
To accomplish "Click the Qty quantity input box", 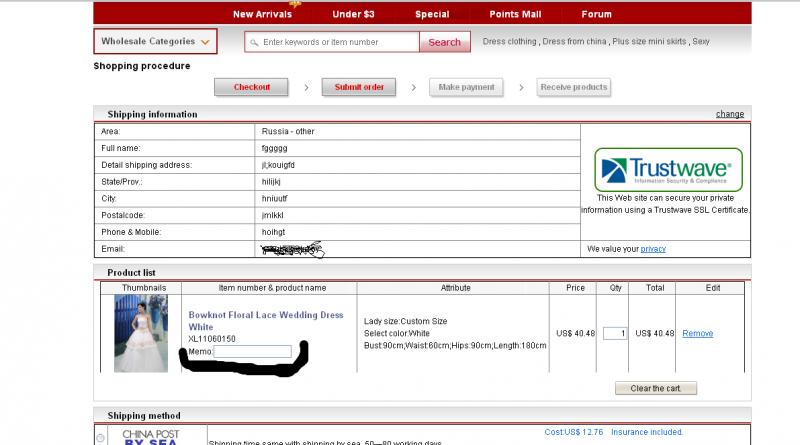I will tap(614, 333).
